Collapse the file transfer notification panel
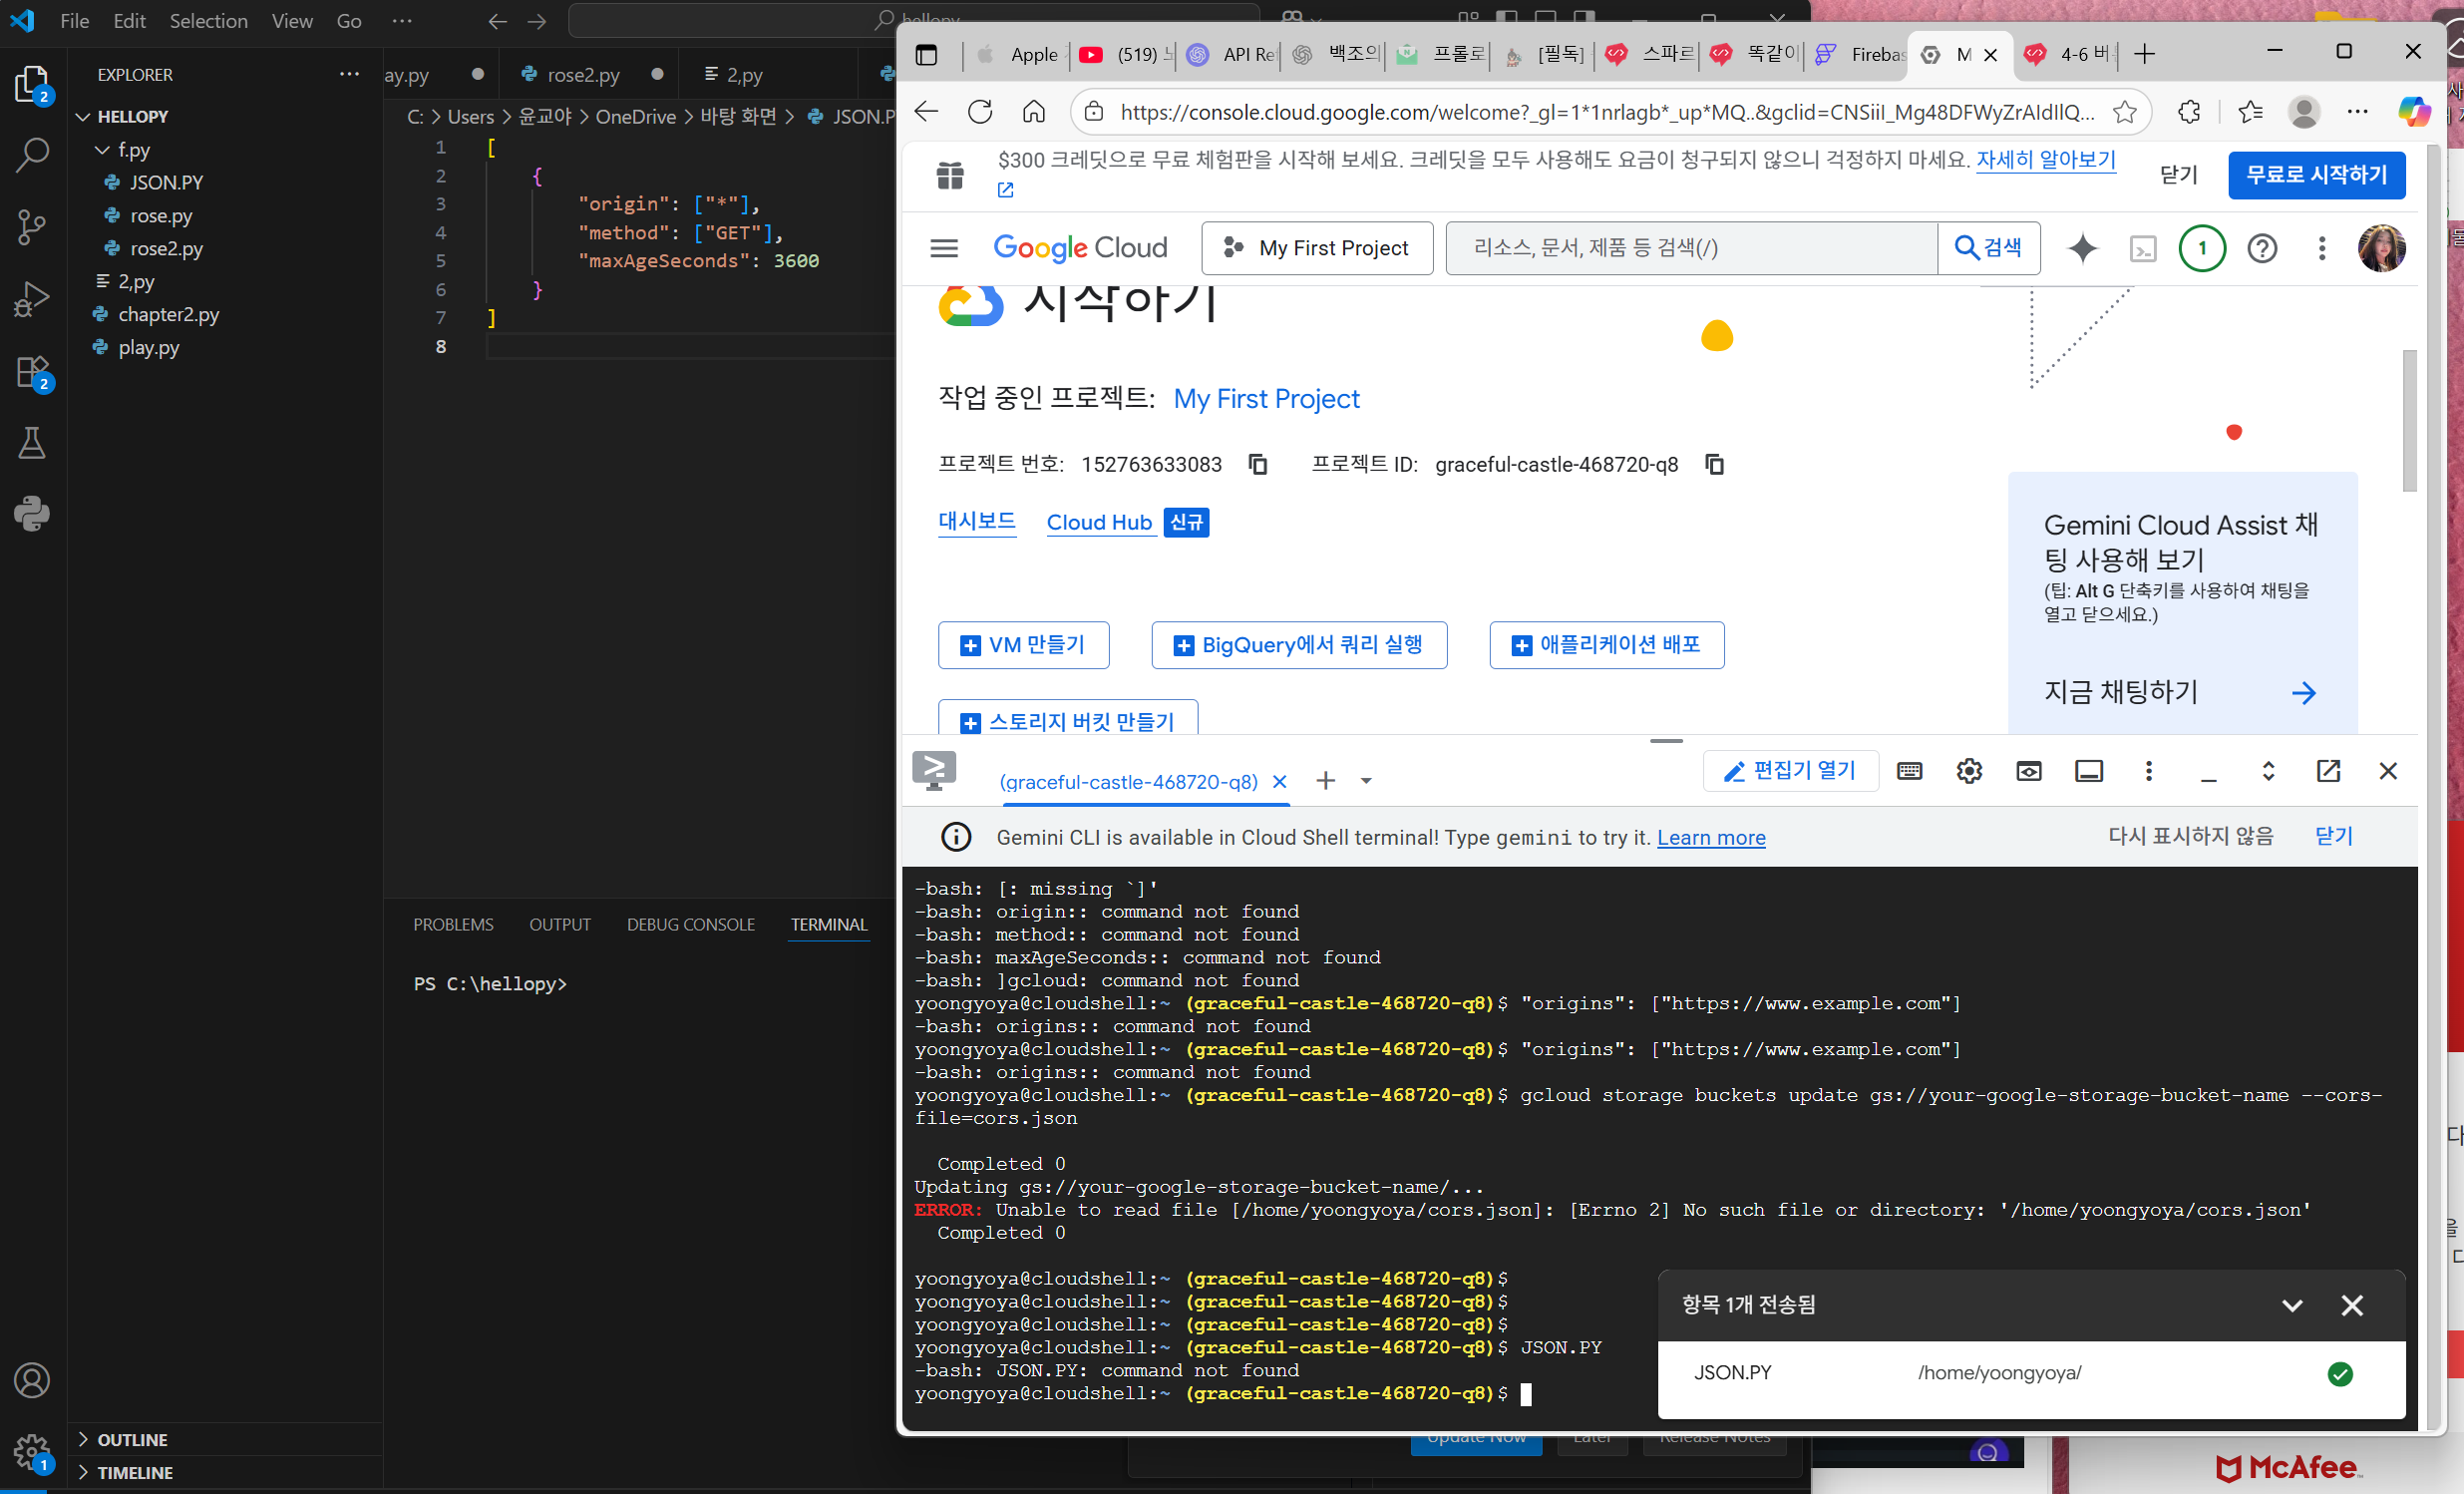Screen dimensions: 2464x1494 [2292, 1305]
